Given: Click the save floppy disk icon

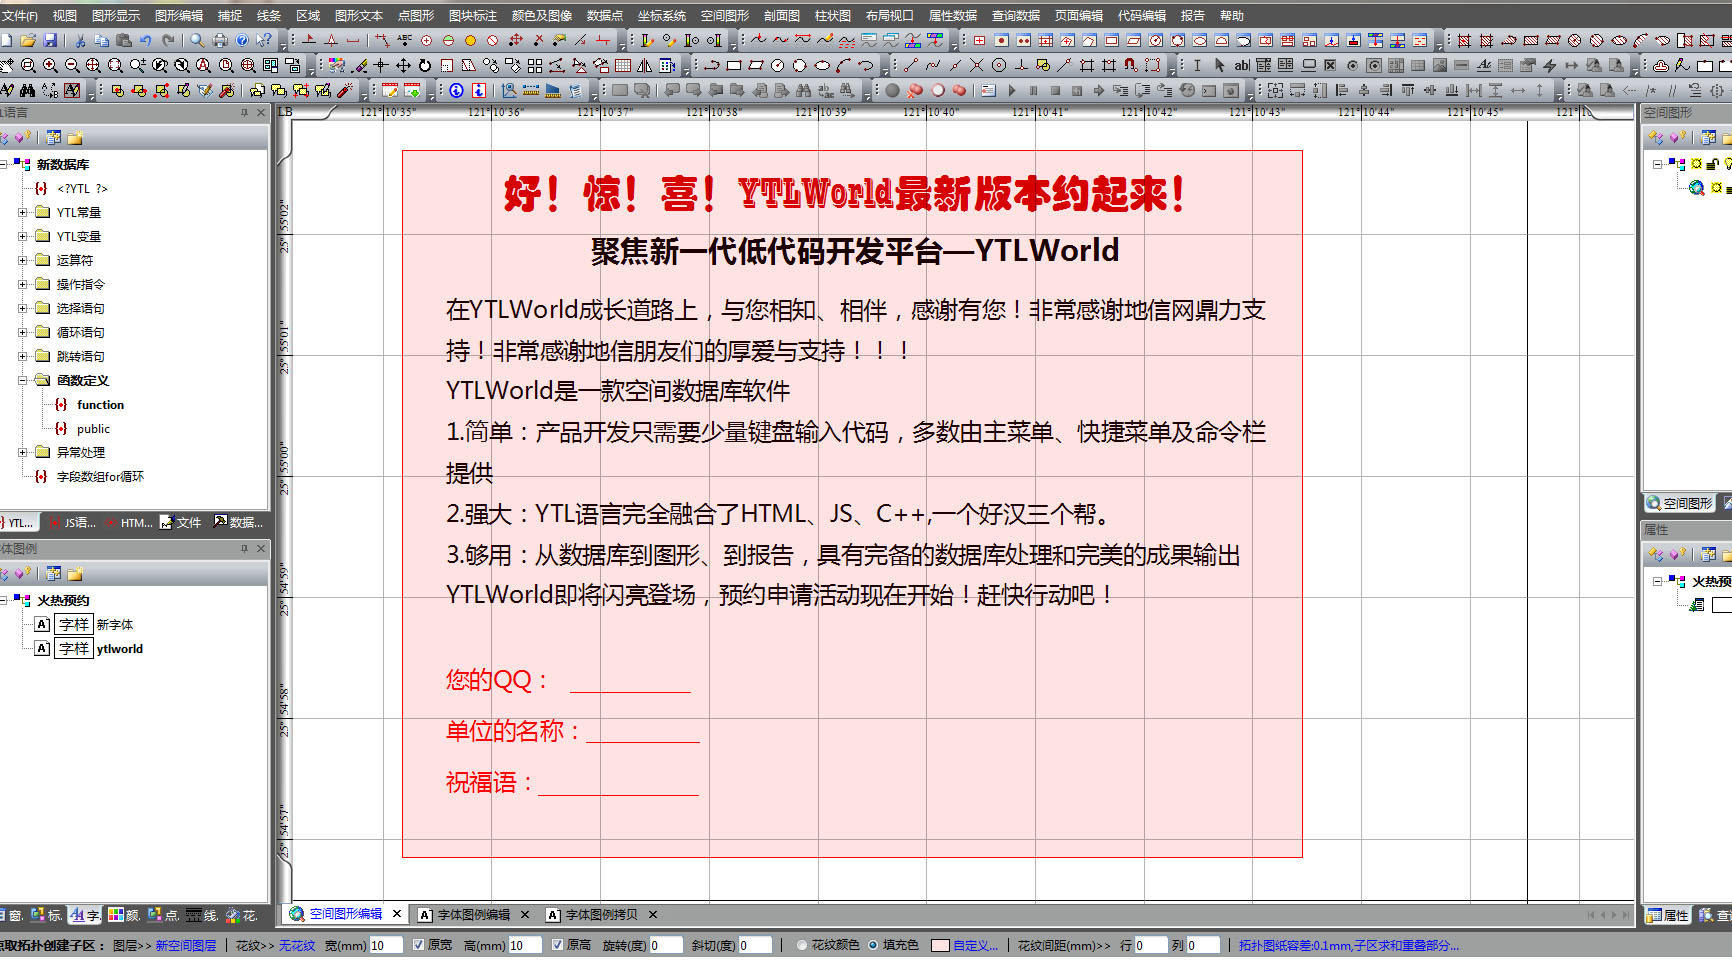Looking at the screenshot, I should [x=50, y=40].
